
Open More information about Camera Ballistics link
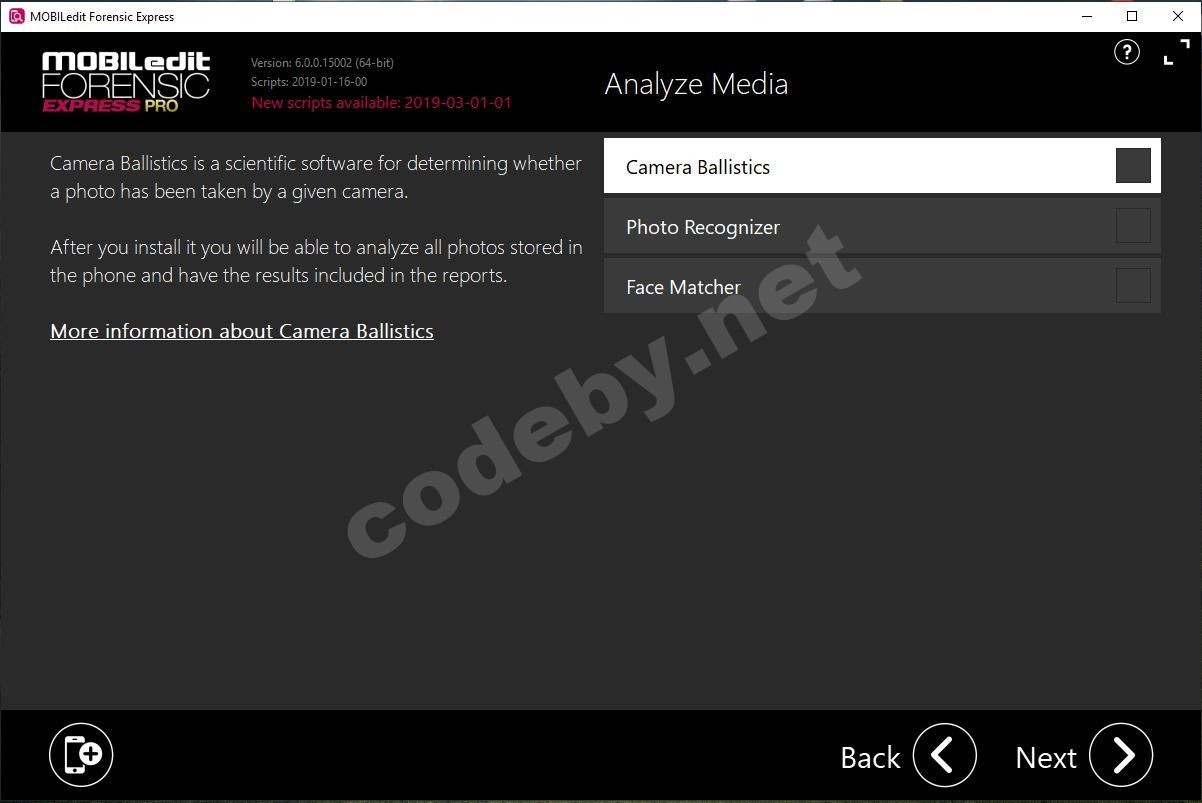pyautogui.click(x=242, y=331)
